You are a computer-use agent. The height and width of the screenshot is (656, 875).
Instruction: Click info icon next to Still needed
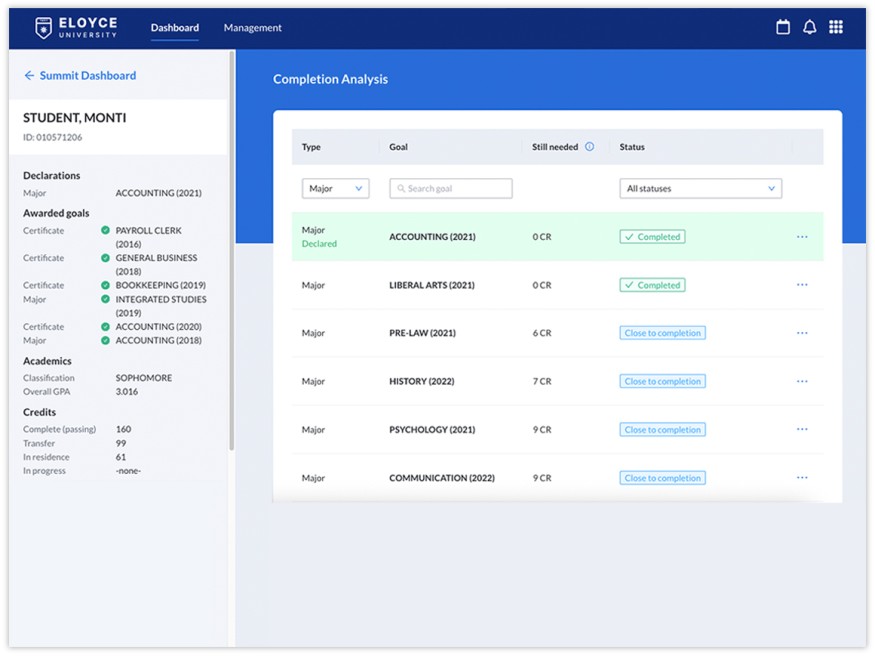(589, 147)
